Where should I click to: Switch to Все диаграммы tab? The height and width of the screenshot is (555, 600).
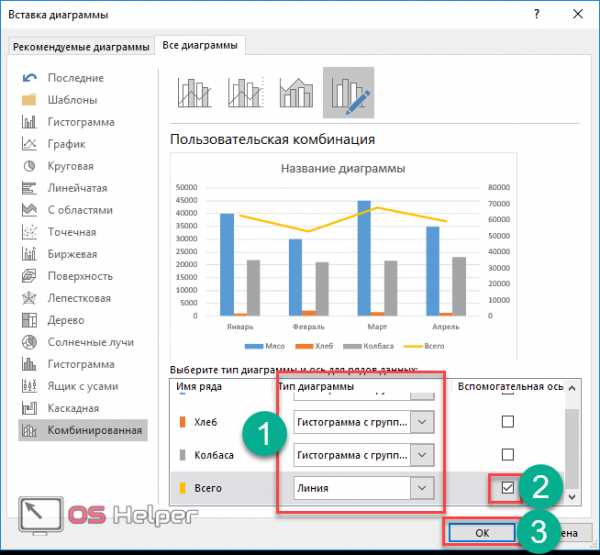pyautogui.click(x=200, y=46)
